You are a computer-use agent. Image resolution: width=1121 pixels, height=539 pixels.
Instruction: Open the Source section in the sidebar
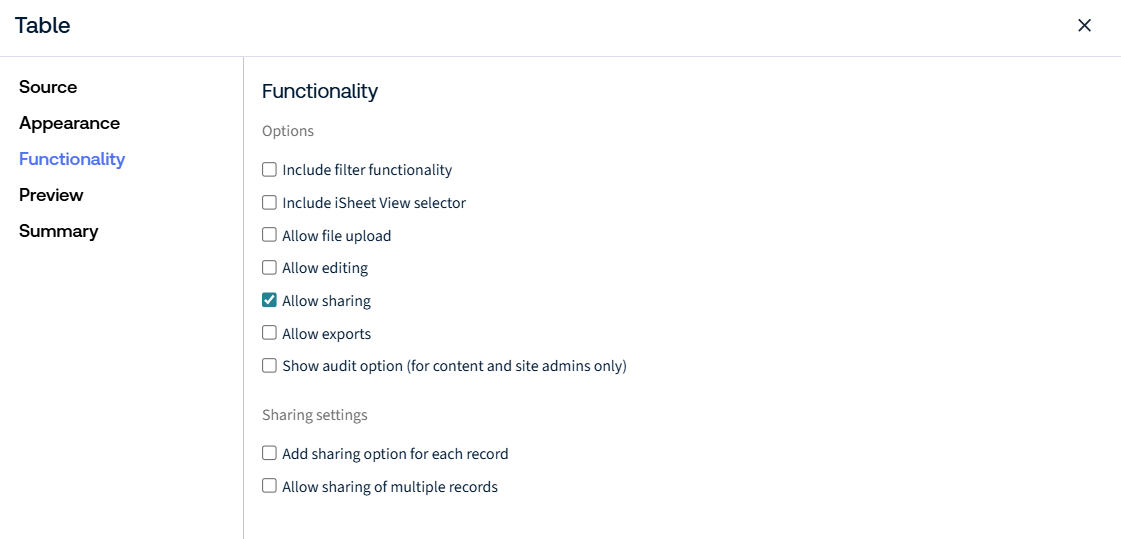pyautogui.click(x=48, y=87)
